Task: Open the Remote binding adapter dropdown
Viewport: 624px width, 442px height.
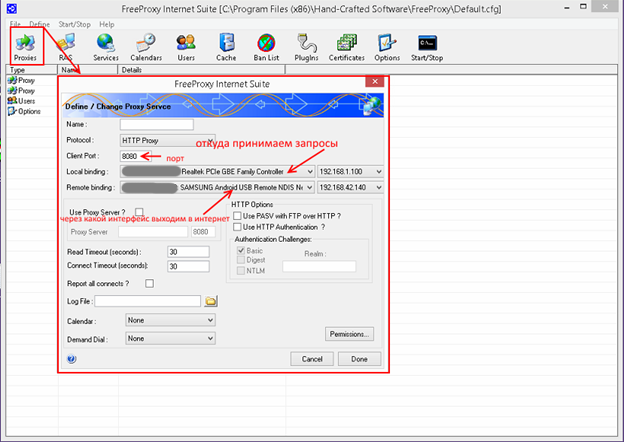Action: pos(217,187)
